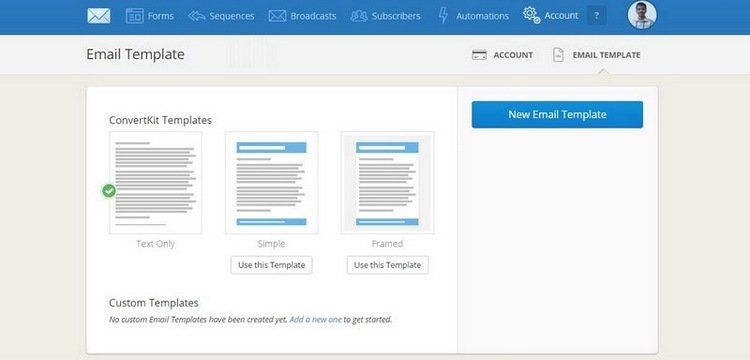Click the green checkmark on Text Only
The height and width of the screenshot is (360, 750).
(x=109, y=191)
